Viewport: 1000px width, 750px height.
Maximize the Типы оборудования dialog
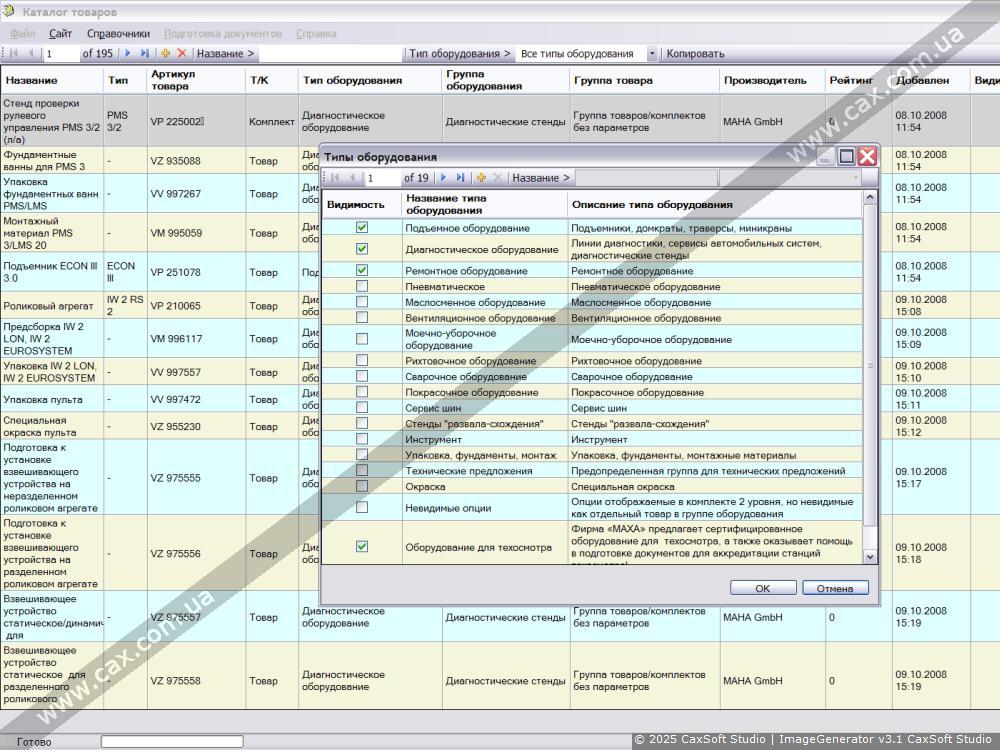tap(846, 157)
